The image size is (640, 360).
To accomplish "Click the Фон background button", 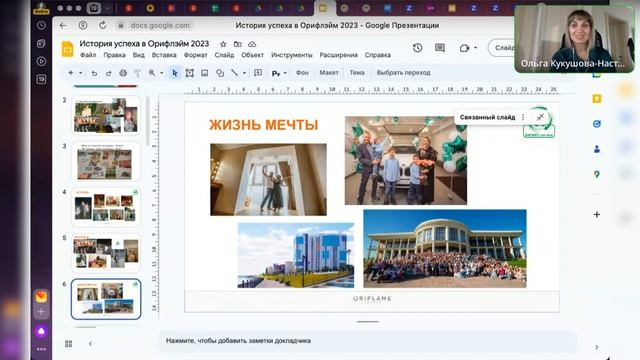I will 302,72.
